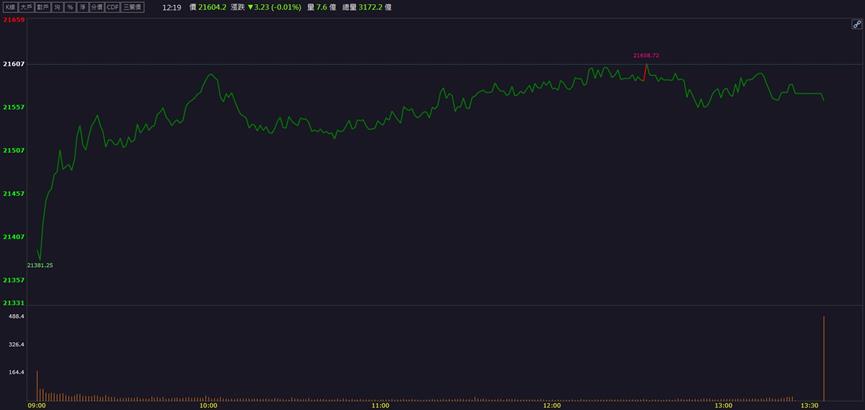
Task: Click the 09:00 time axis label
Action: [37, 406]
